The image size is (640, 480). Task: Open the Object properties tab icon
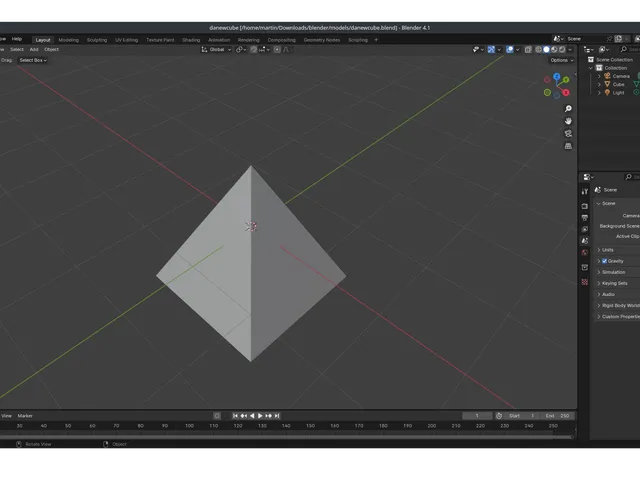point(585,267)
